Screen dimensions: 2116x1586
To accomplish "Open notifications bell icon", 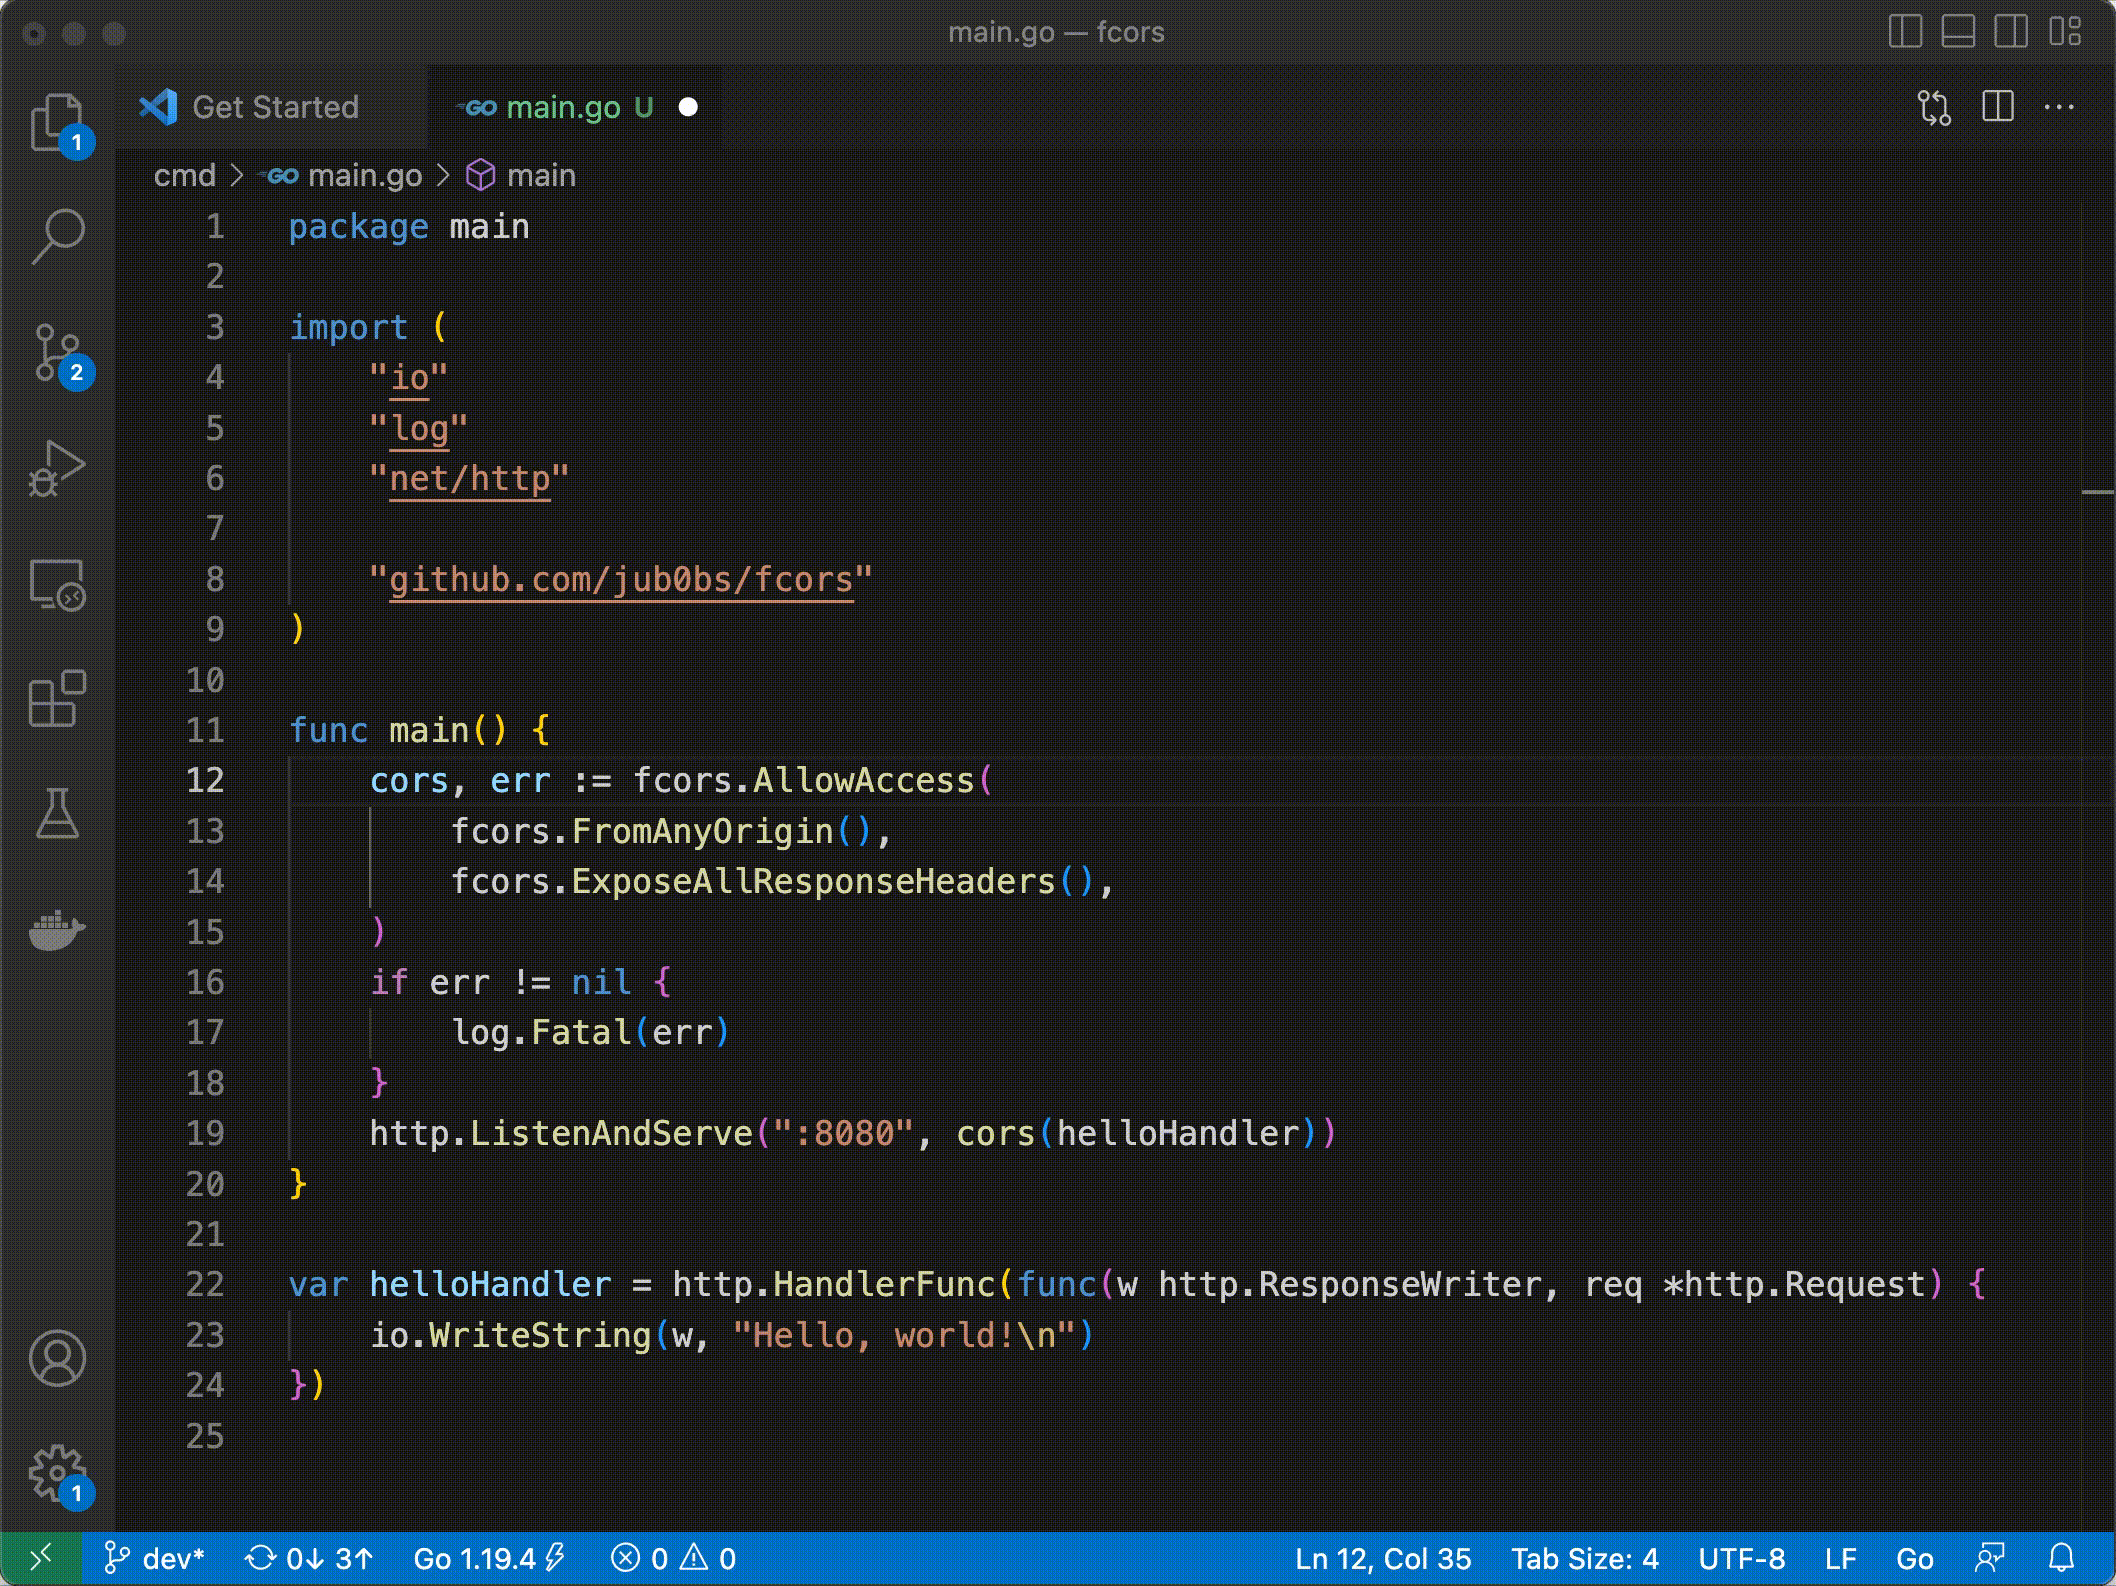I will [2061, 1558].
